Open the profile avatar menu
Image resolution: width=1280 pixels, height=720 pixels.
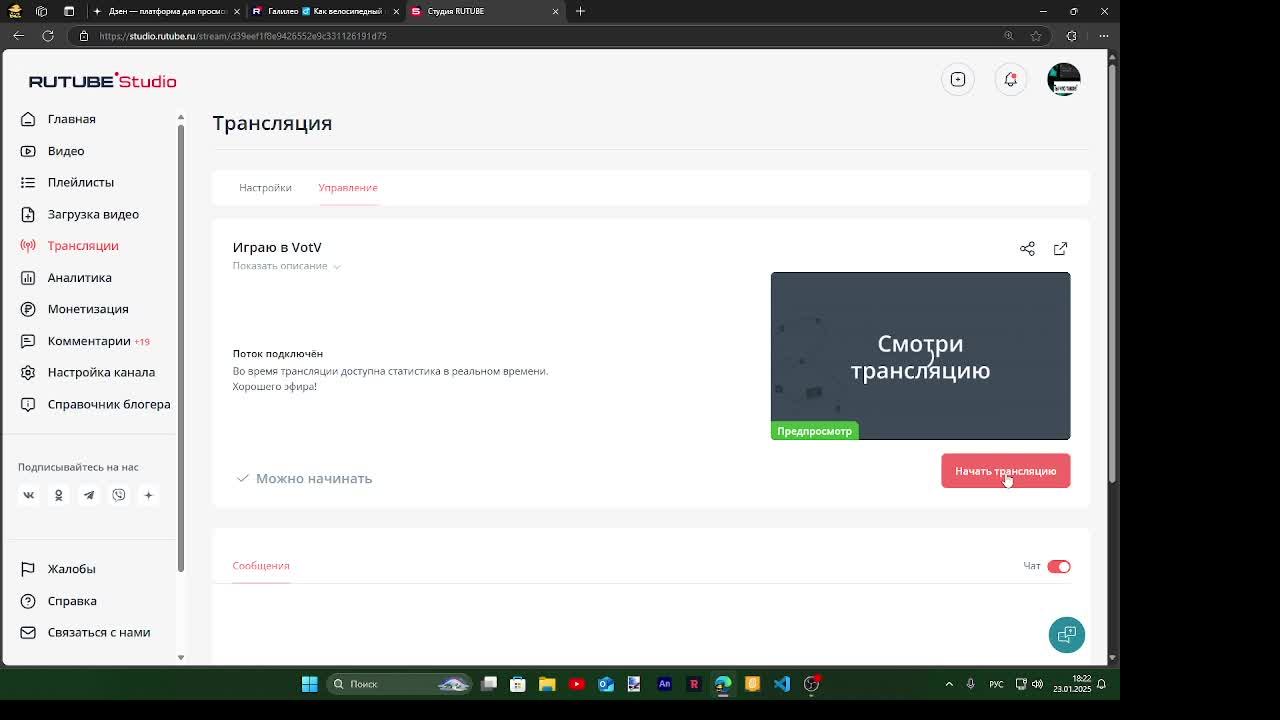tap(1063, 80)
